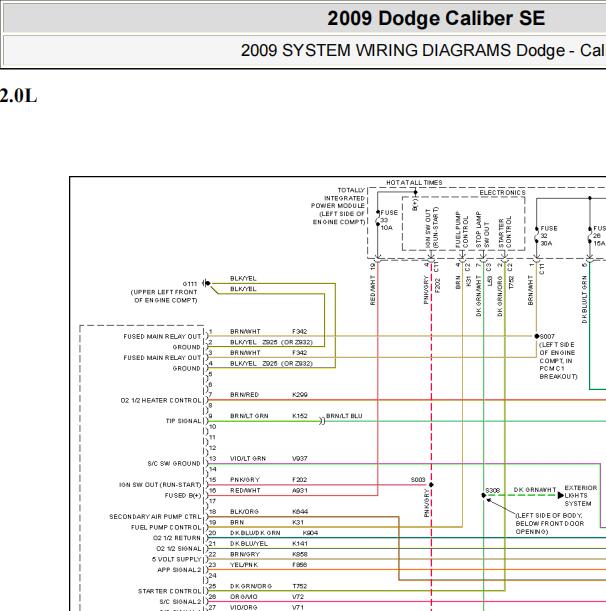Click circuit code 'K858'

[x=300, y=554]
